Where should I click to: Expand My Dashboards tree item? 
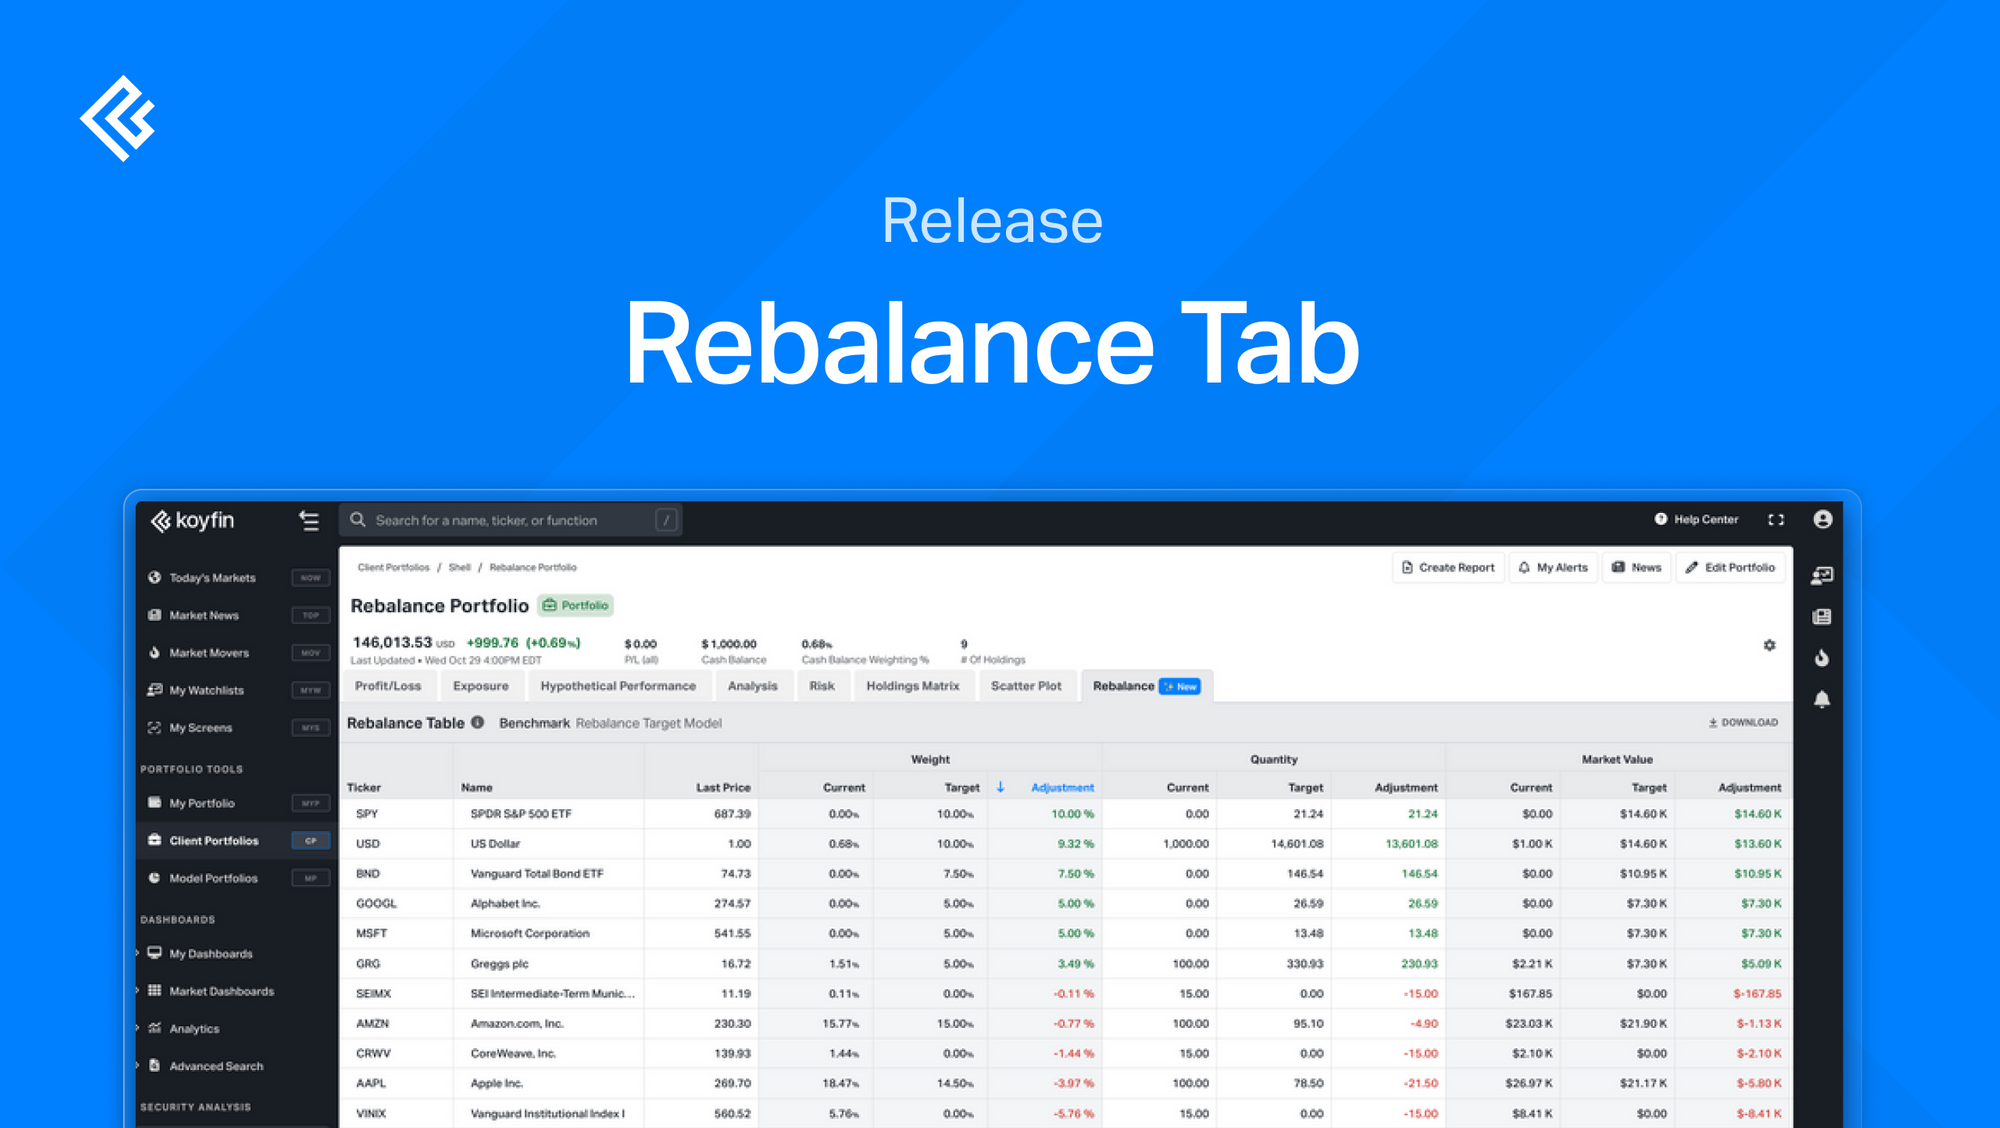tap(138, 953)
